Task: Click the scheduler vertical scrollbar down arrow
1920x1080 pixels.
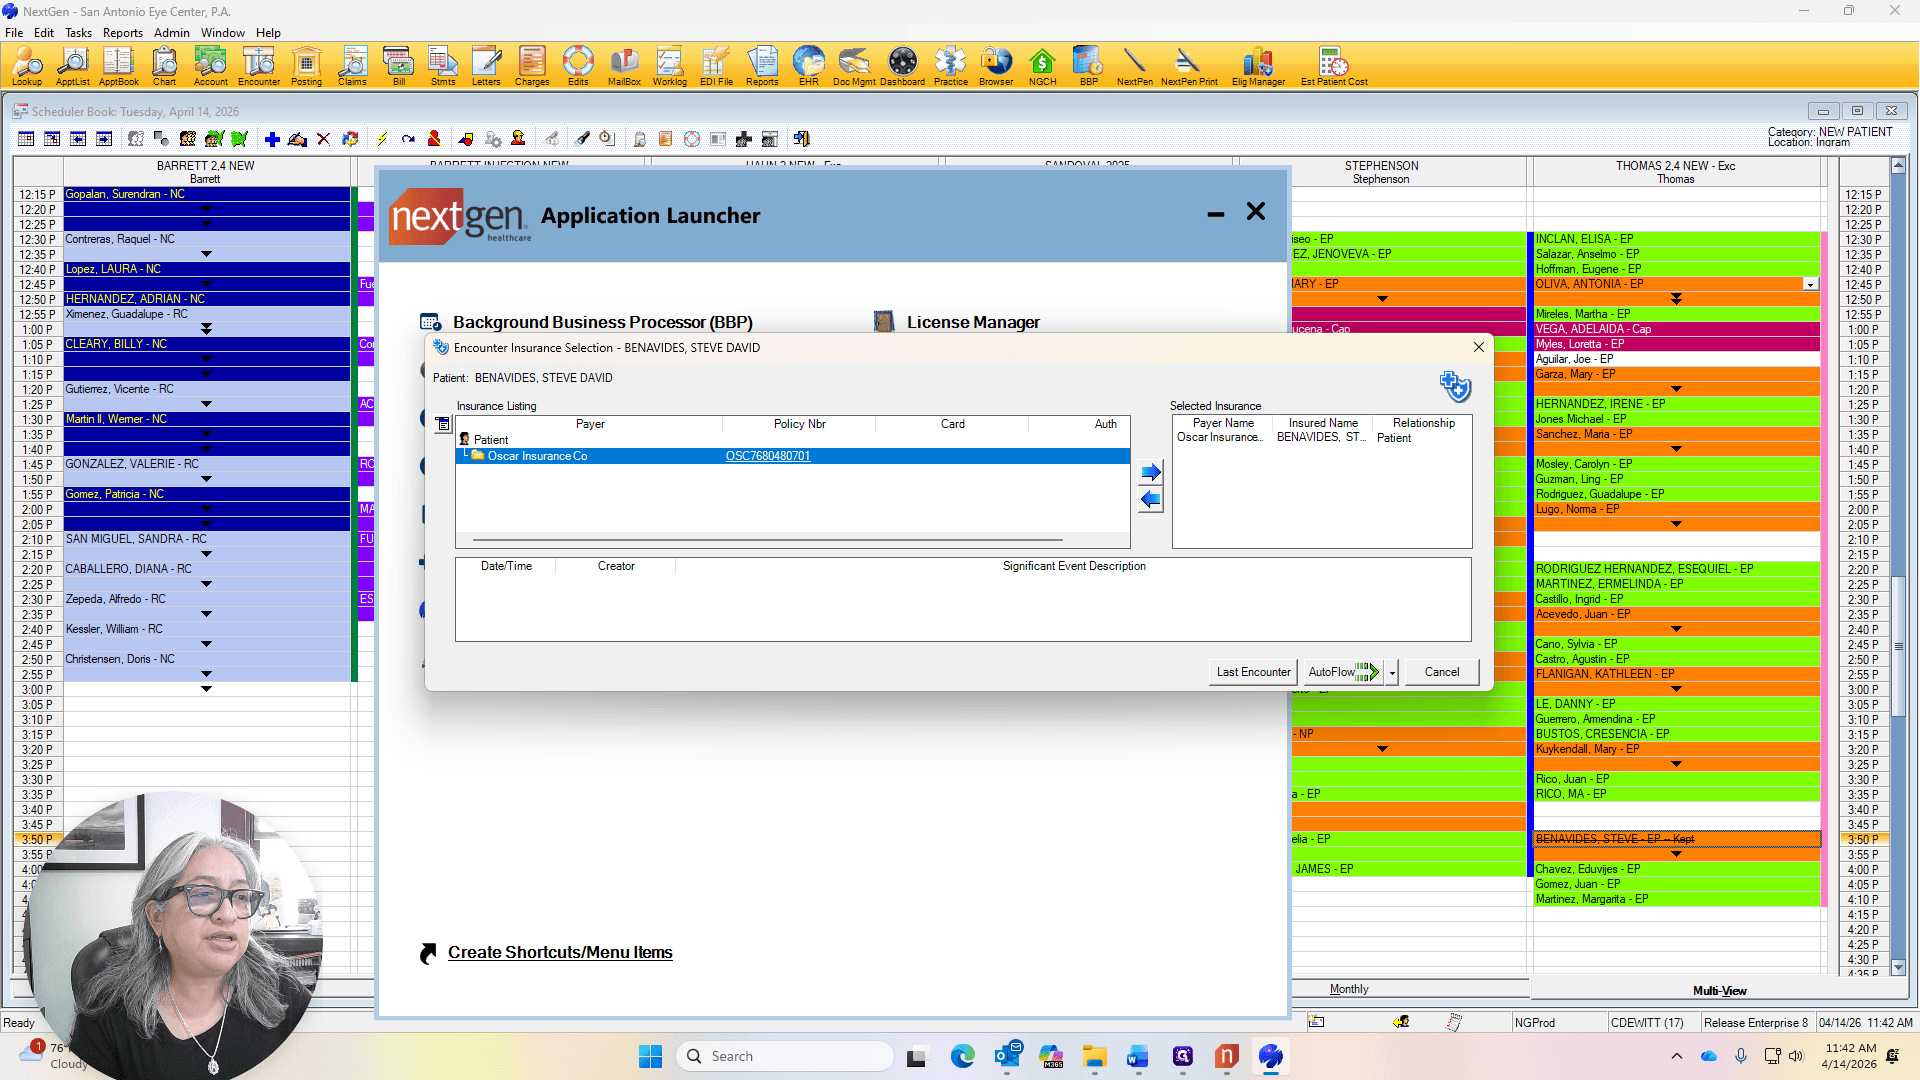Action: tap(1898, 967)
